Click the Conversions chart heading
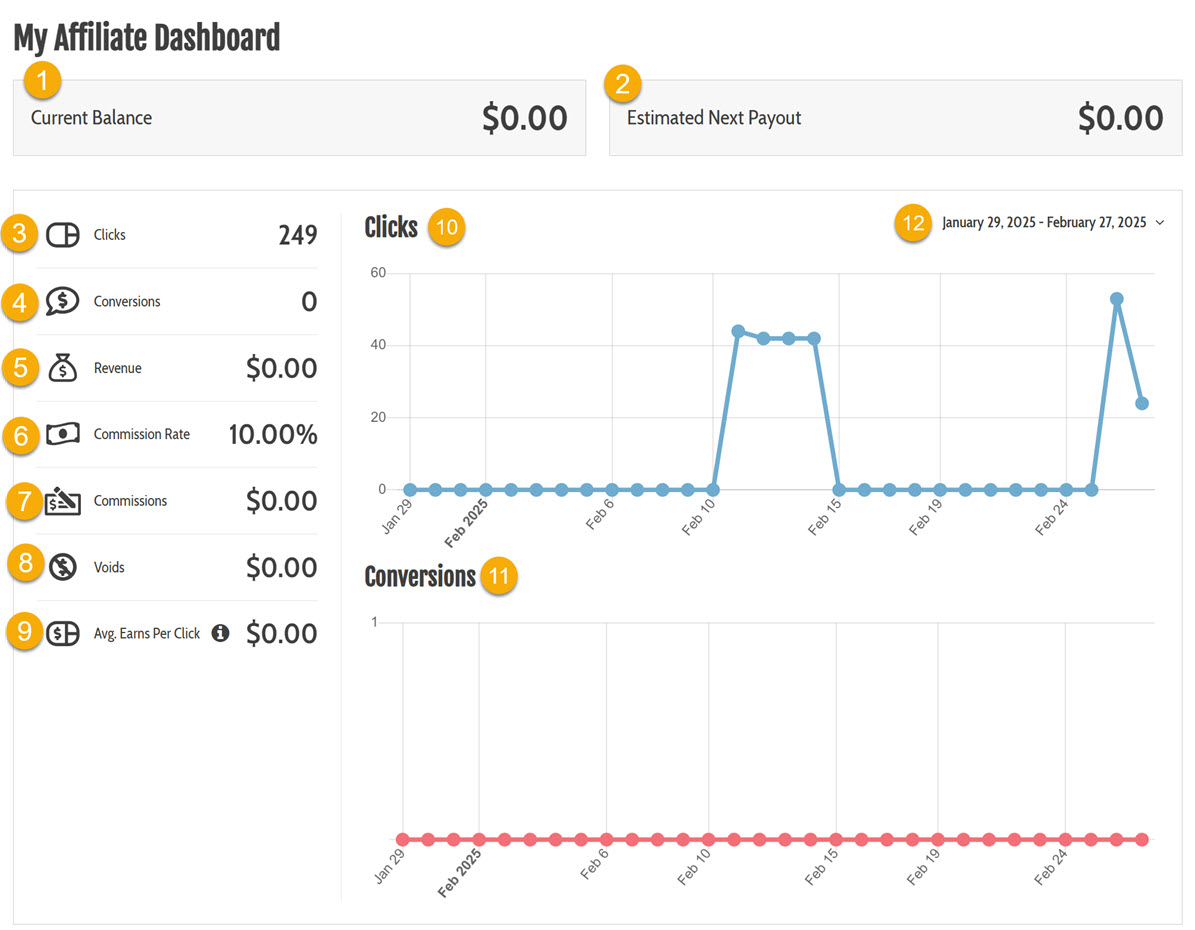The width and height of the screenshot is (1195, 930). click(420, 577)
